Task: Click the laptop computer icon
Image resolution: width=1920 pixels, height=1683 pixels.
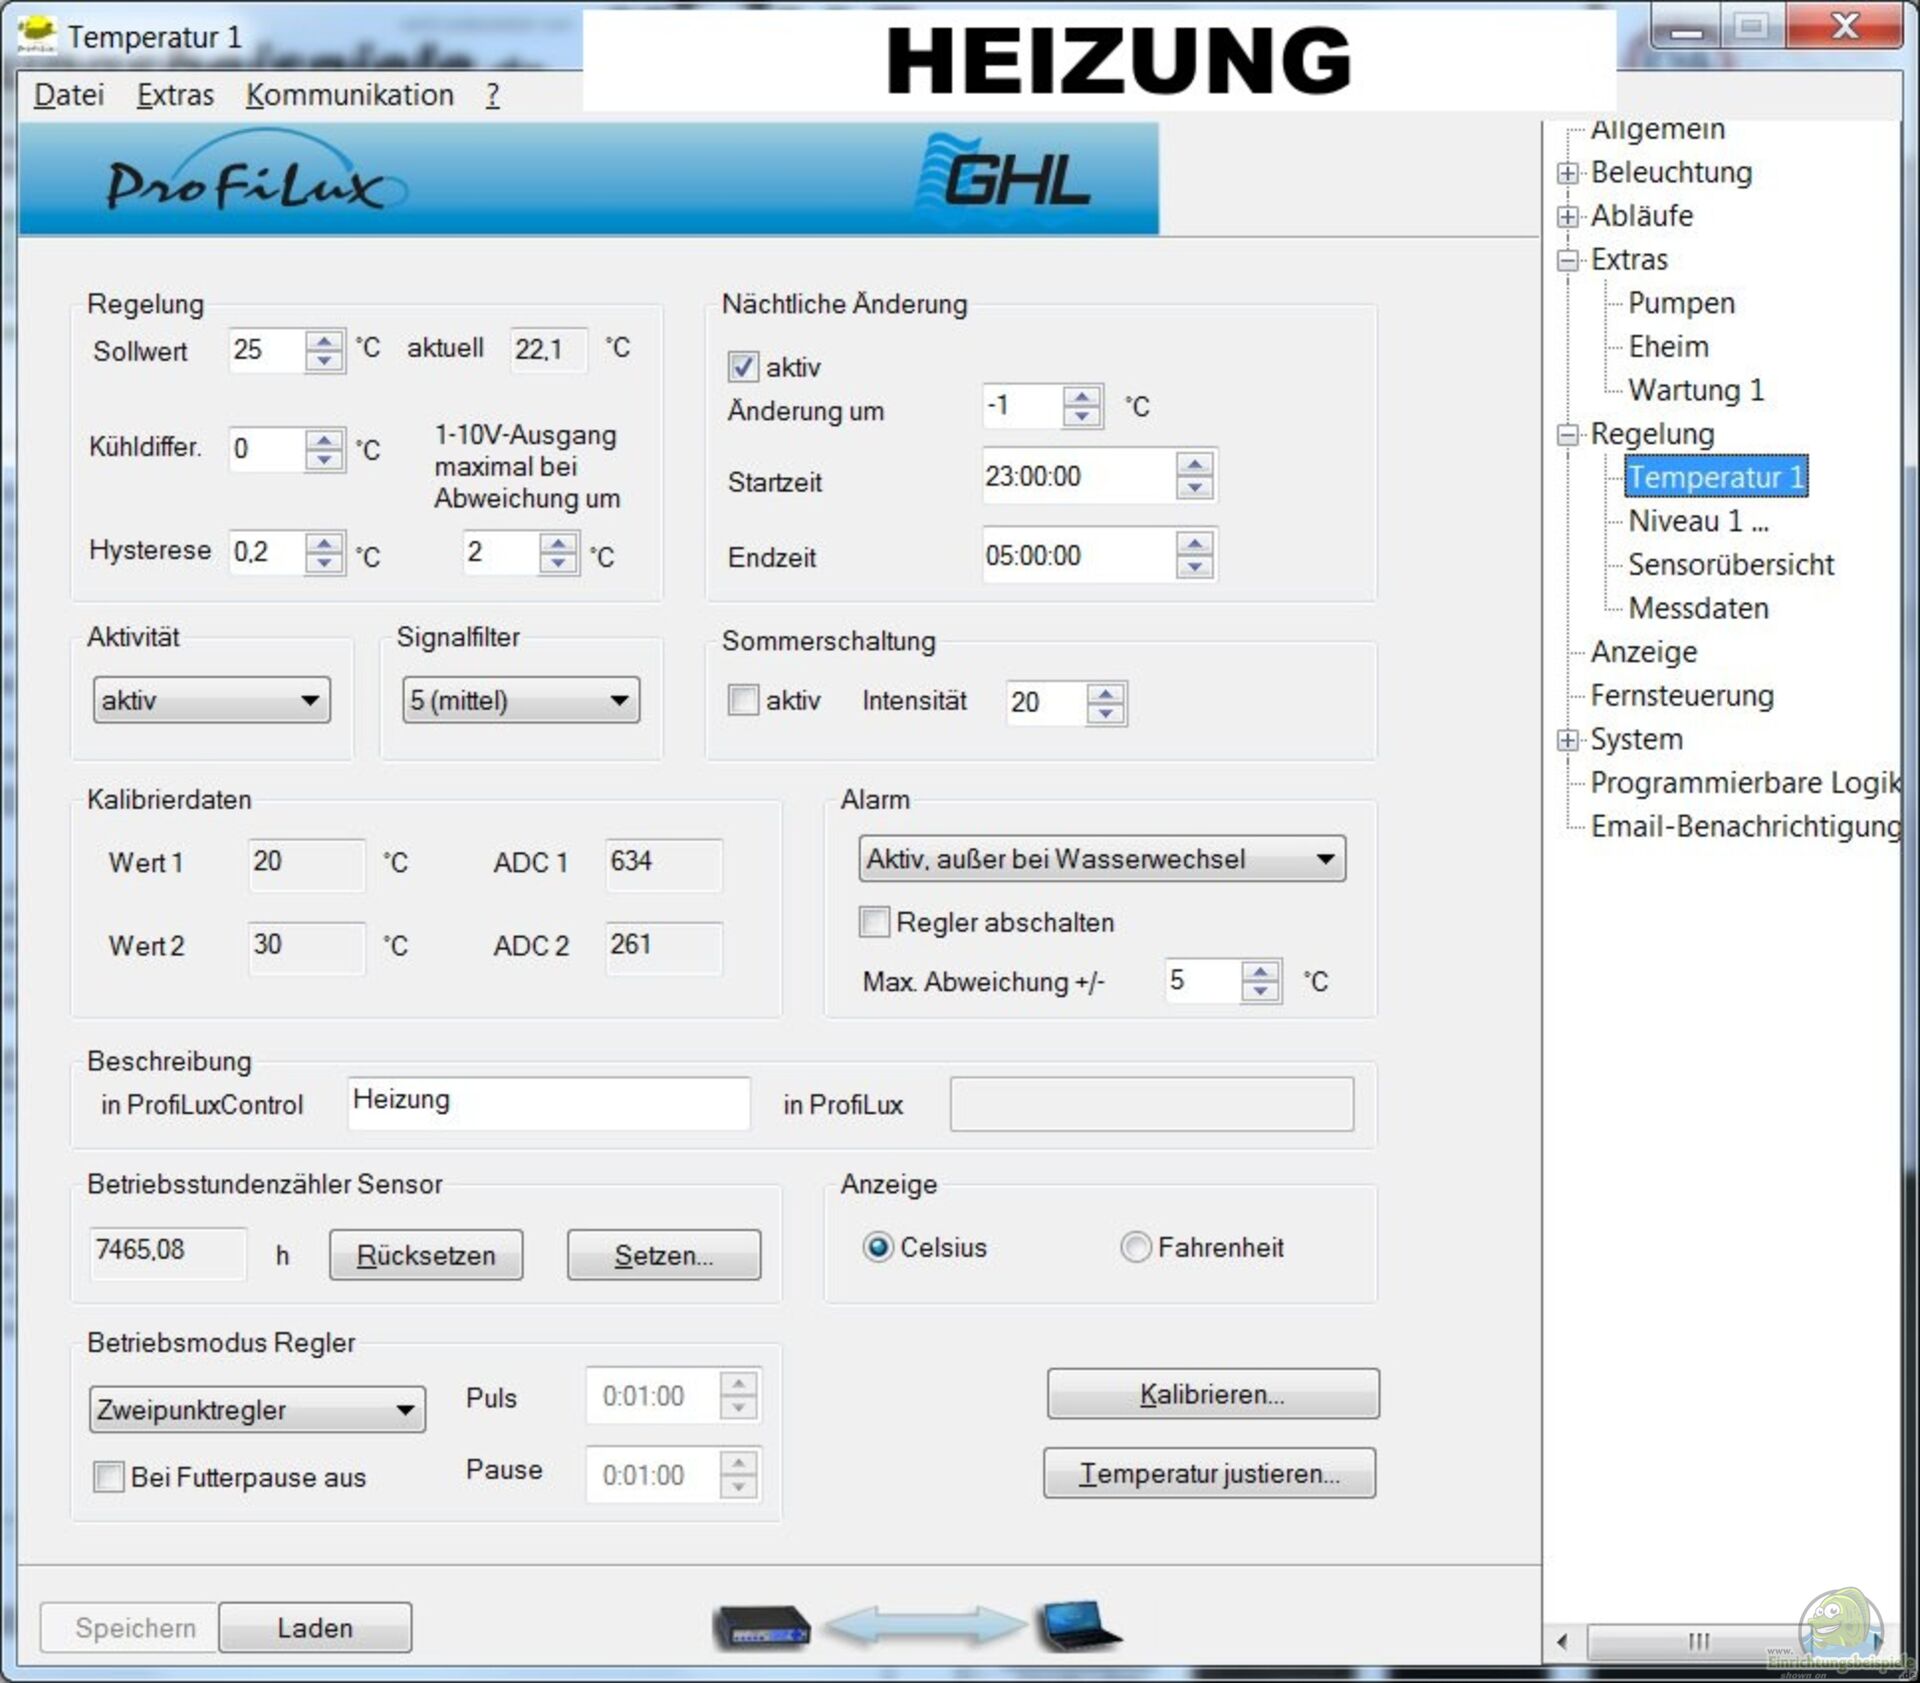Action: coord(1077,1626)
